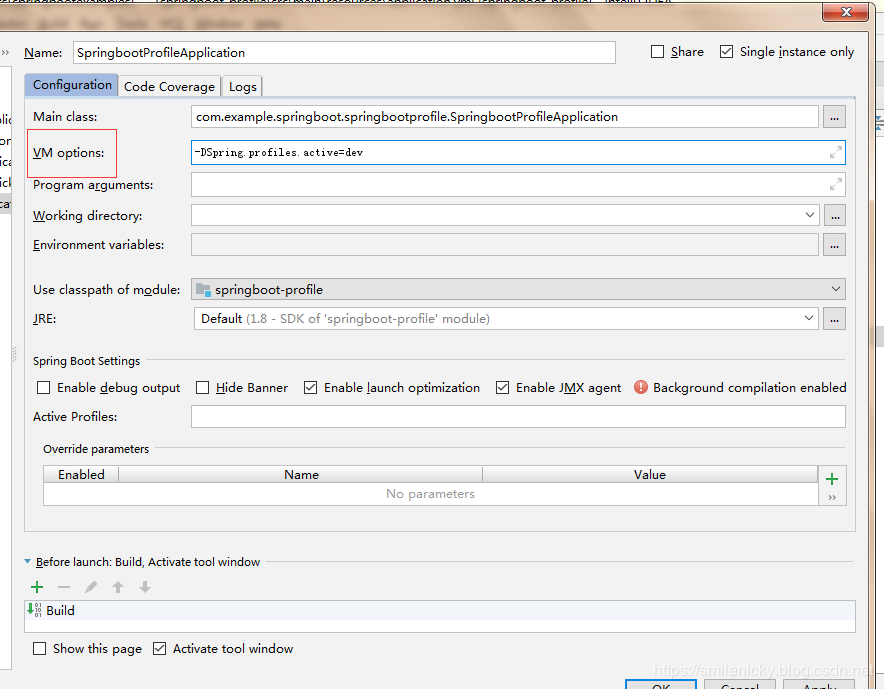Image resolution: width=884 pixels, height=689 pixels.
Task: Focus the Program arguments field
Action: 518,184
